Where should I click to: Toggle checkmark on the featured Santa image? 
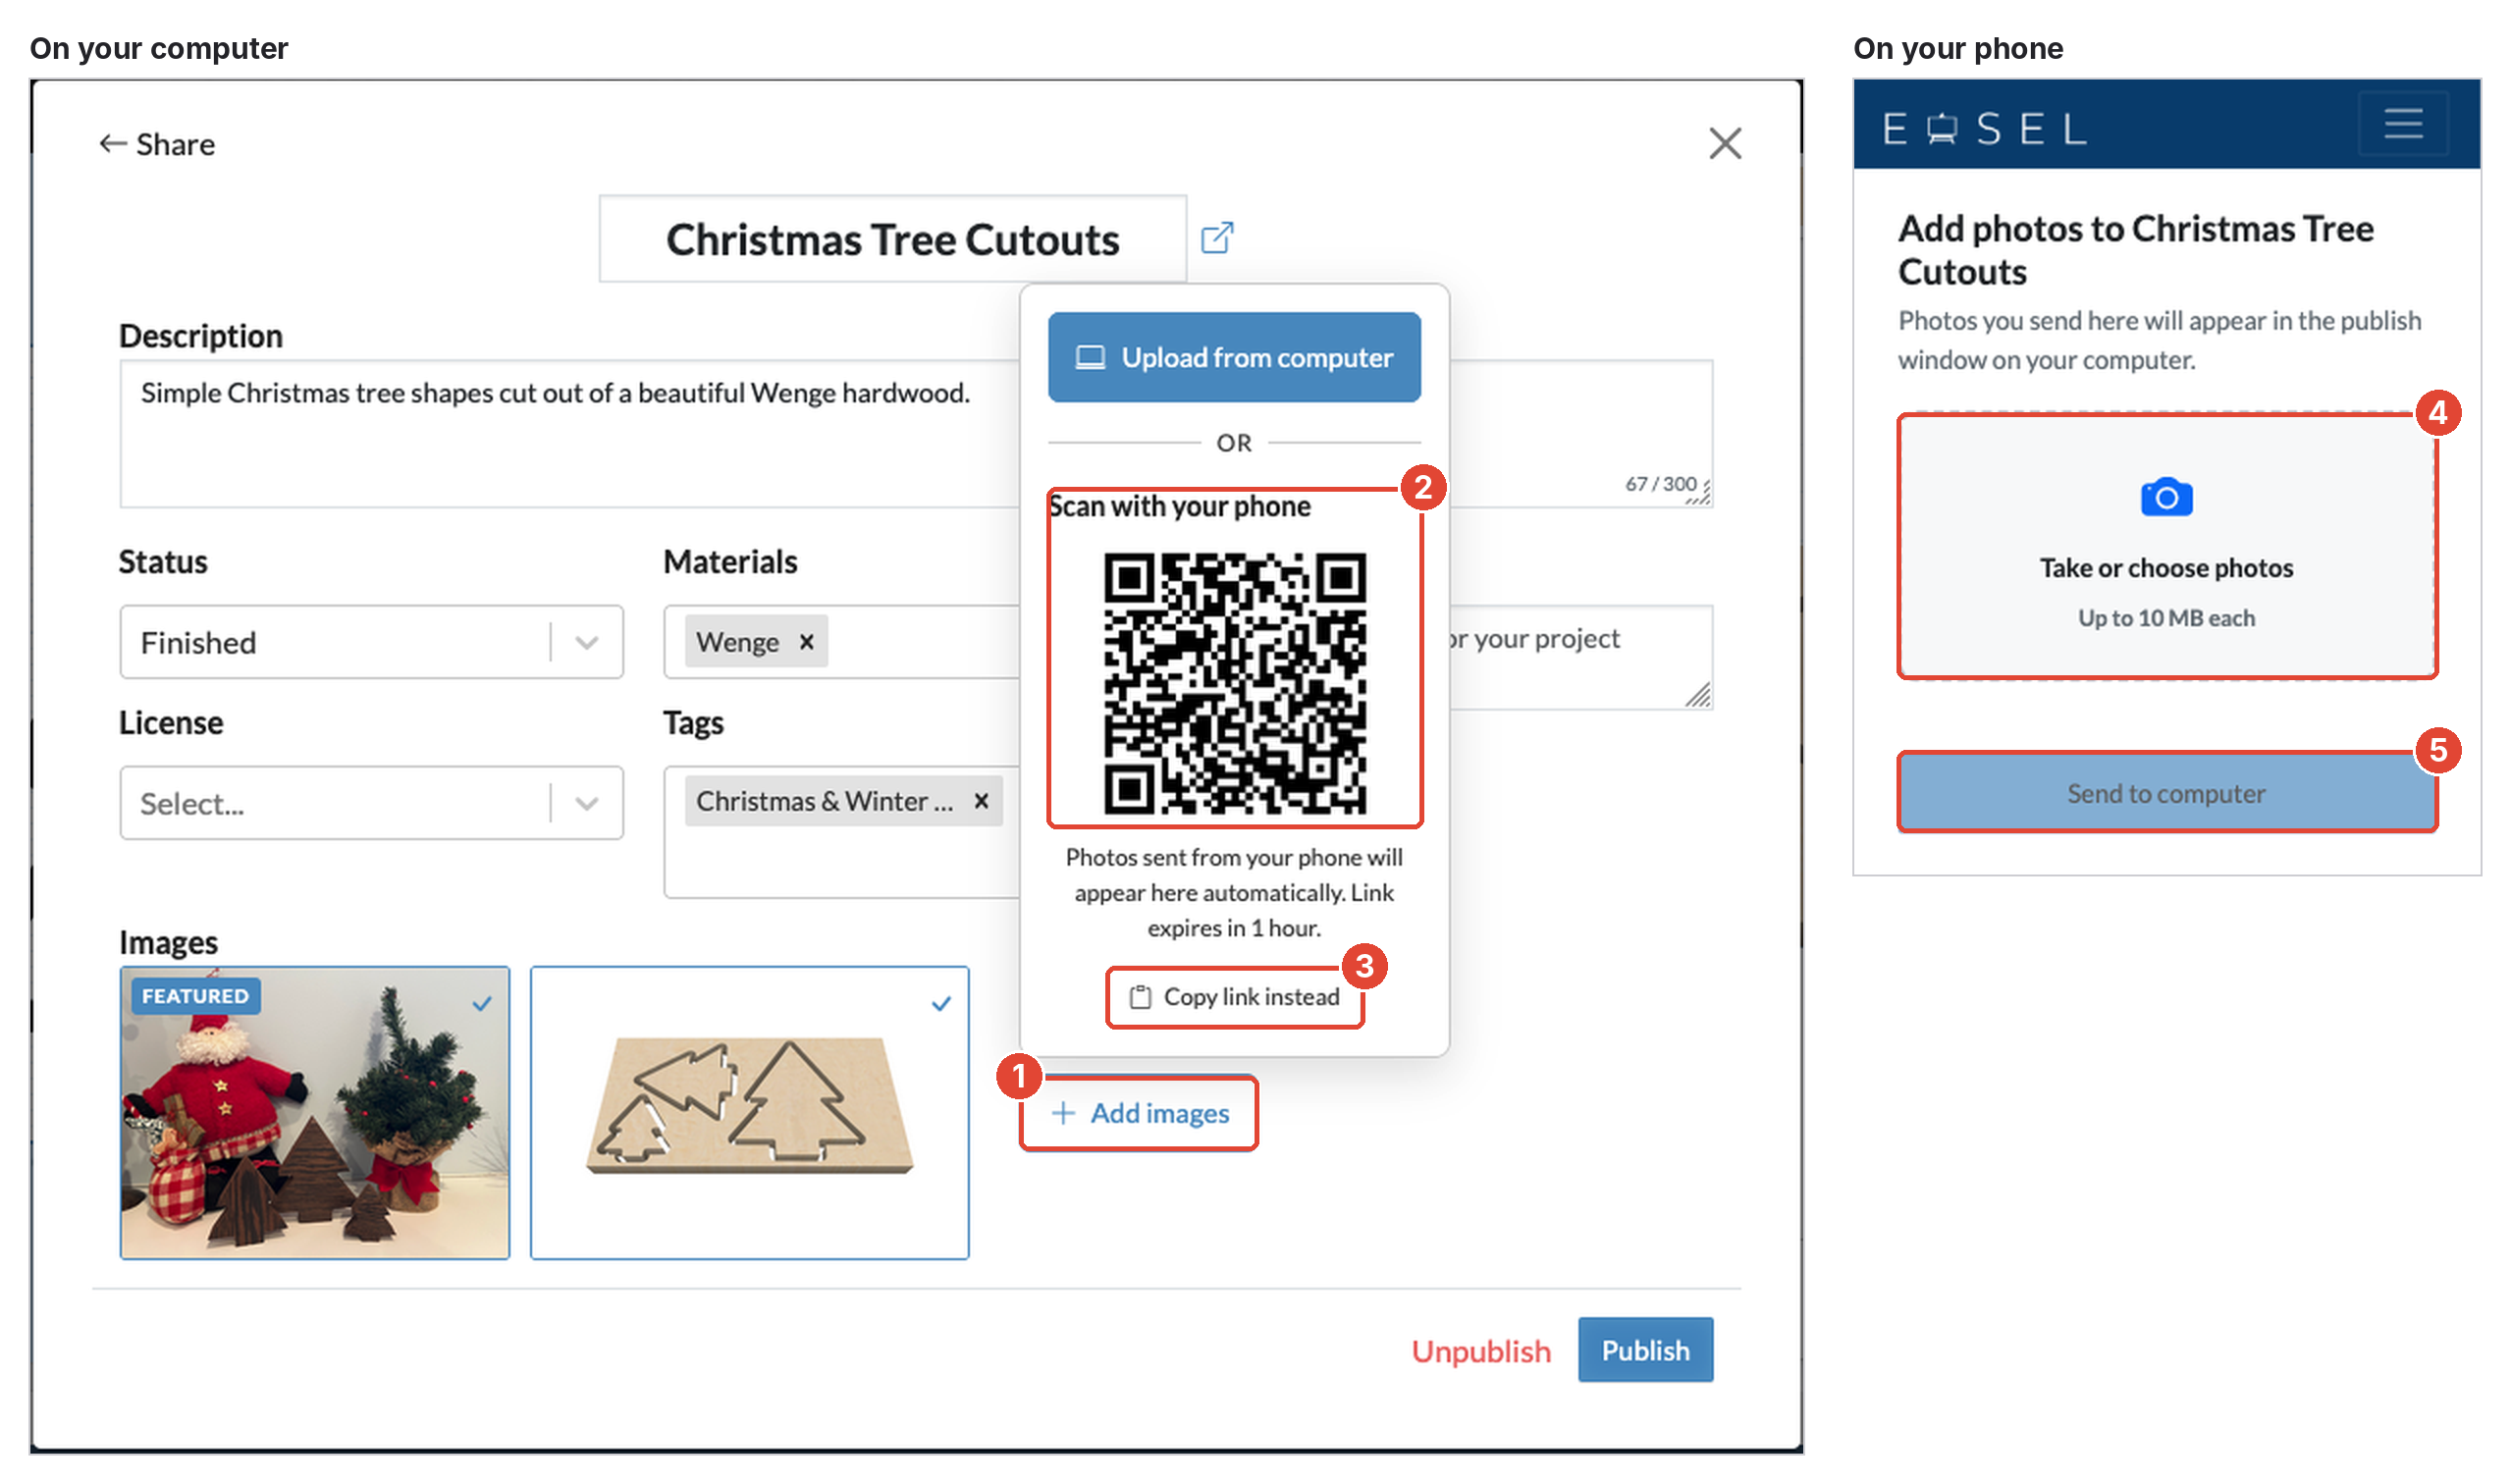pos(482,1003)
